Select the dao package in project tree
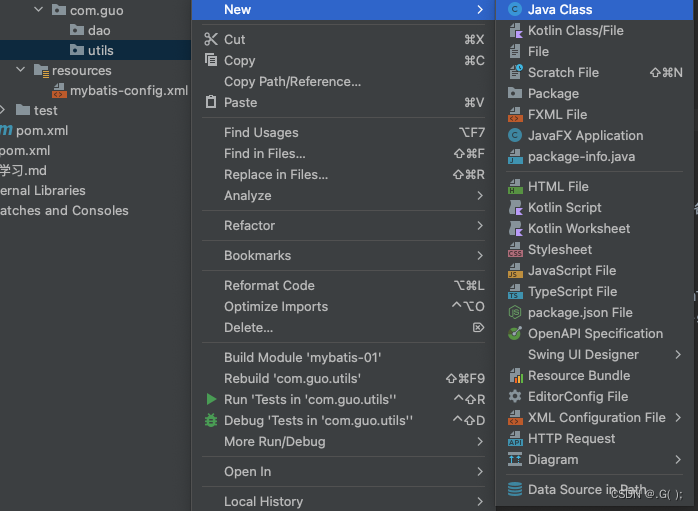This screenshot has width=698, height=511. pyautogui.click(x=99, y=30)
